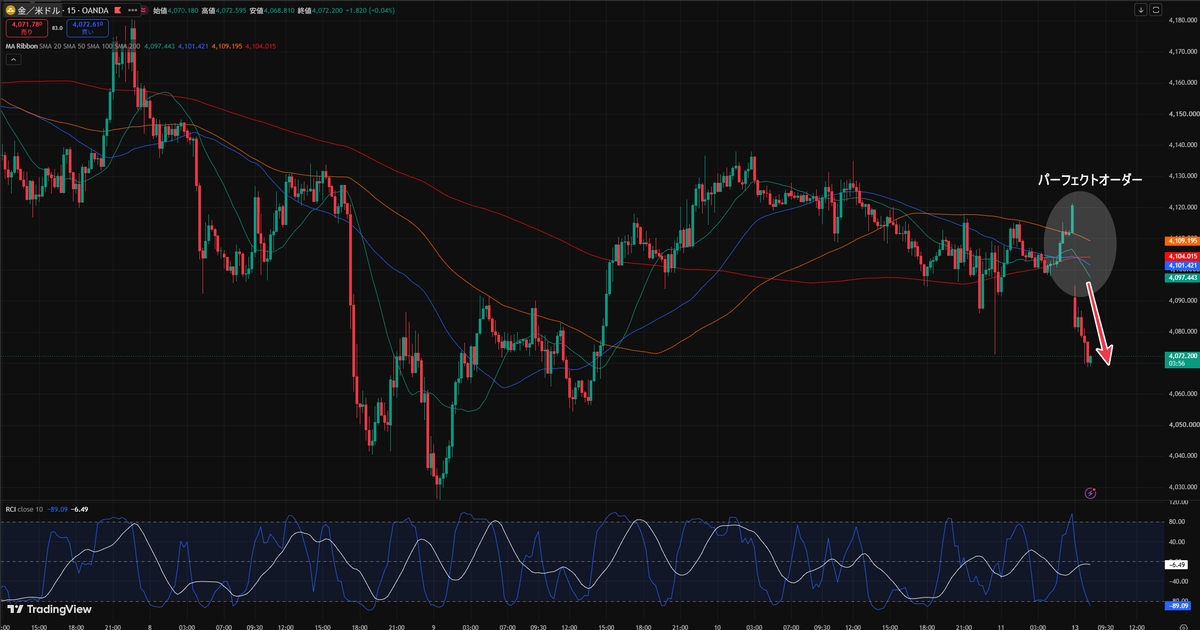The height and width of the screenshot is (630, 1200).
Task: Click the green SMA value 4,097.443 in the legend
Action: 160,46
